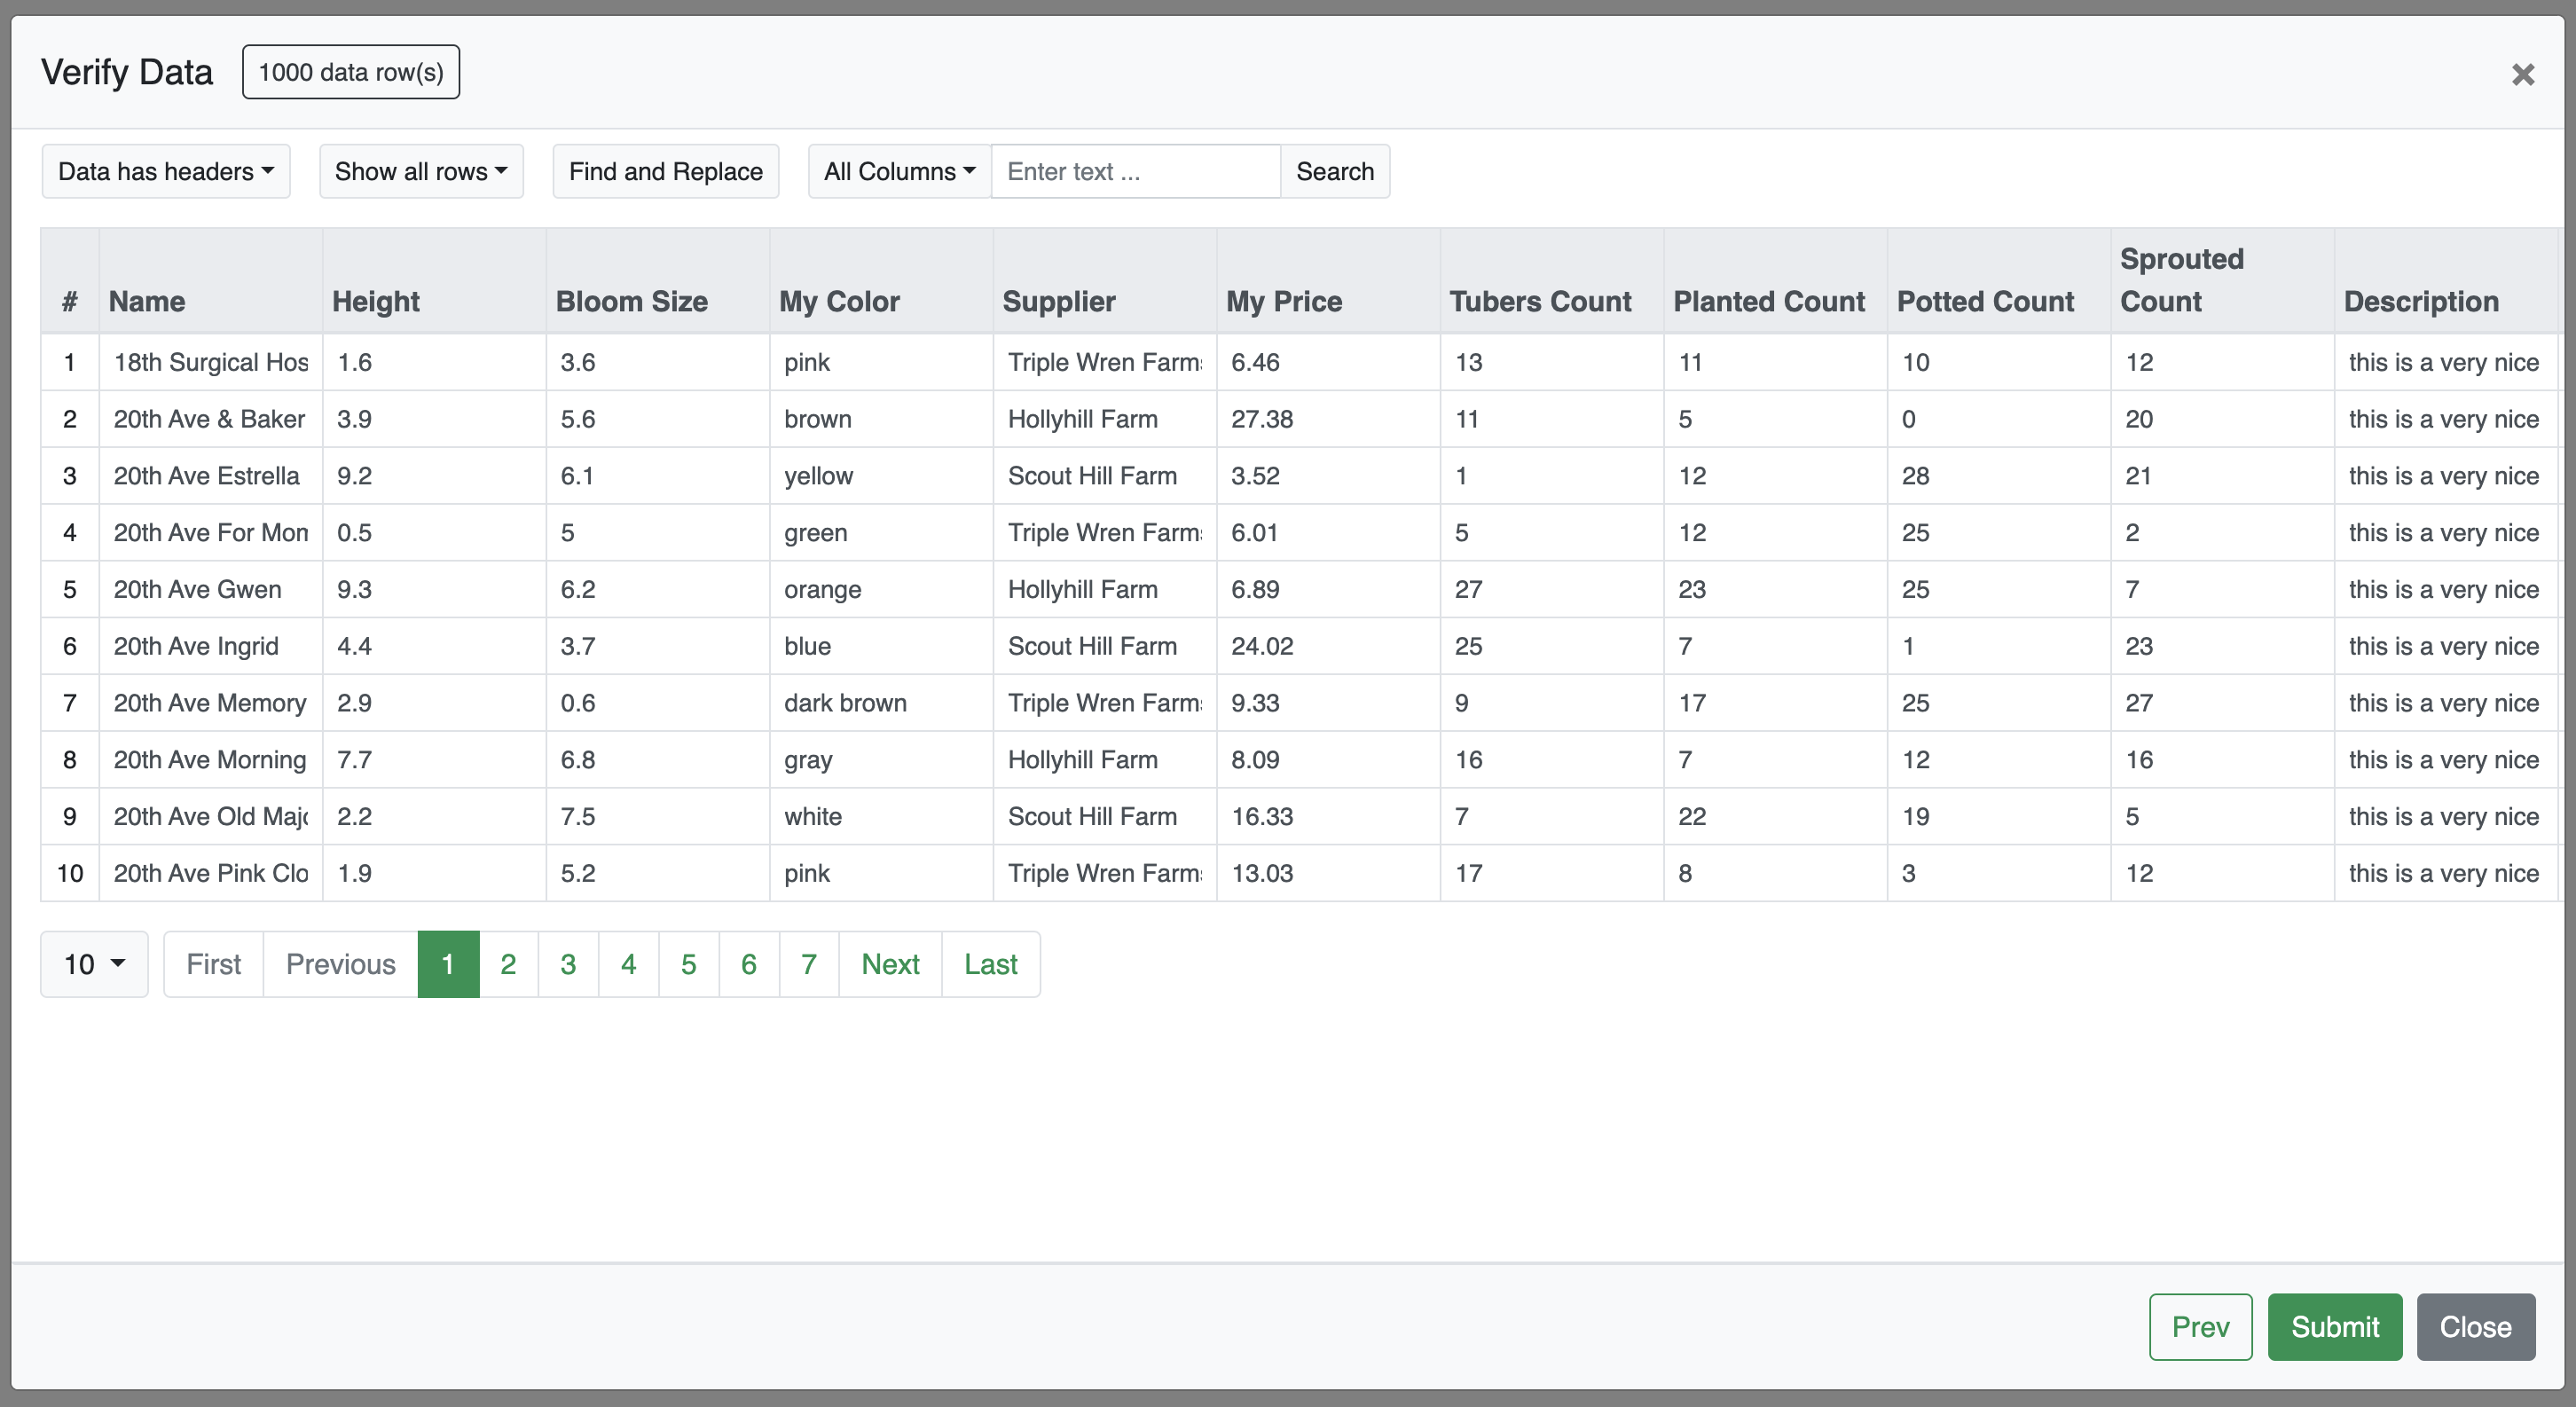This screenshot has width=2576, height=1407.
Task: Click Next page link
Action: coord(890,964)
